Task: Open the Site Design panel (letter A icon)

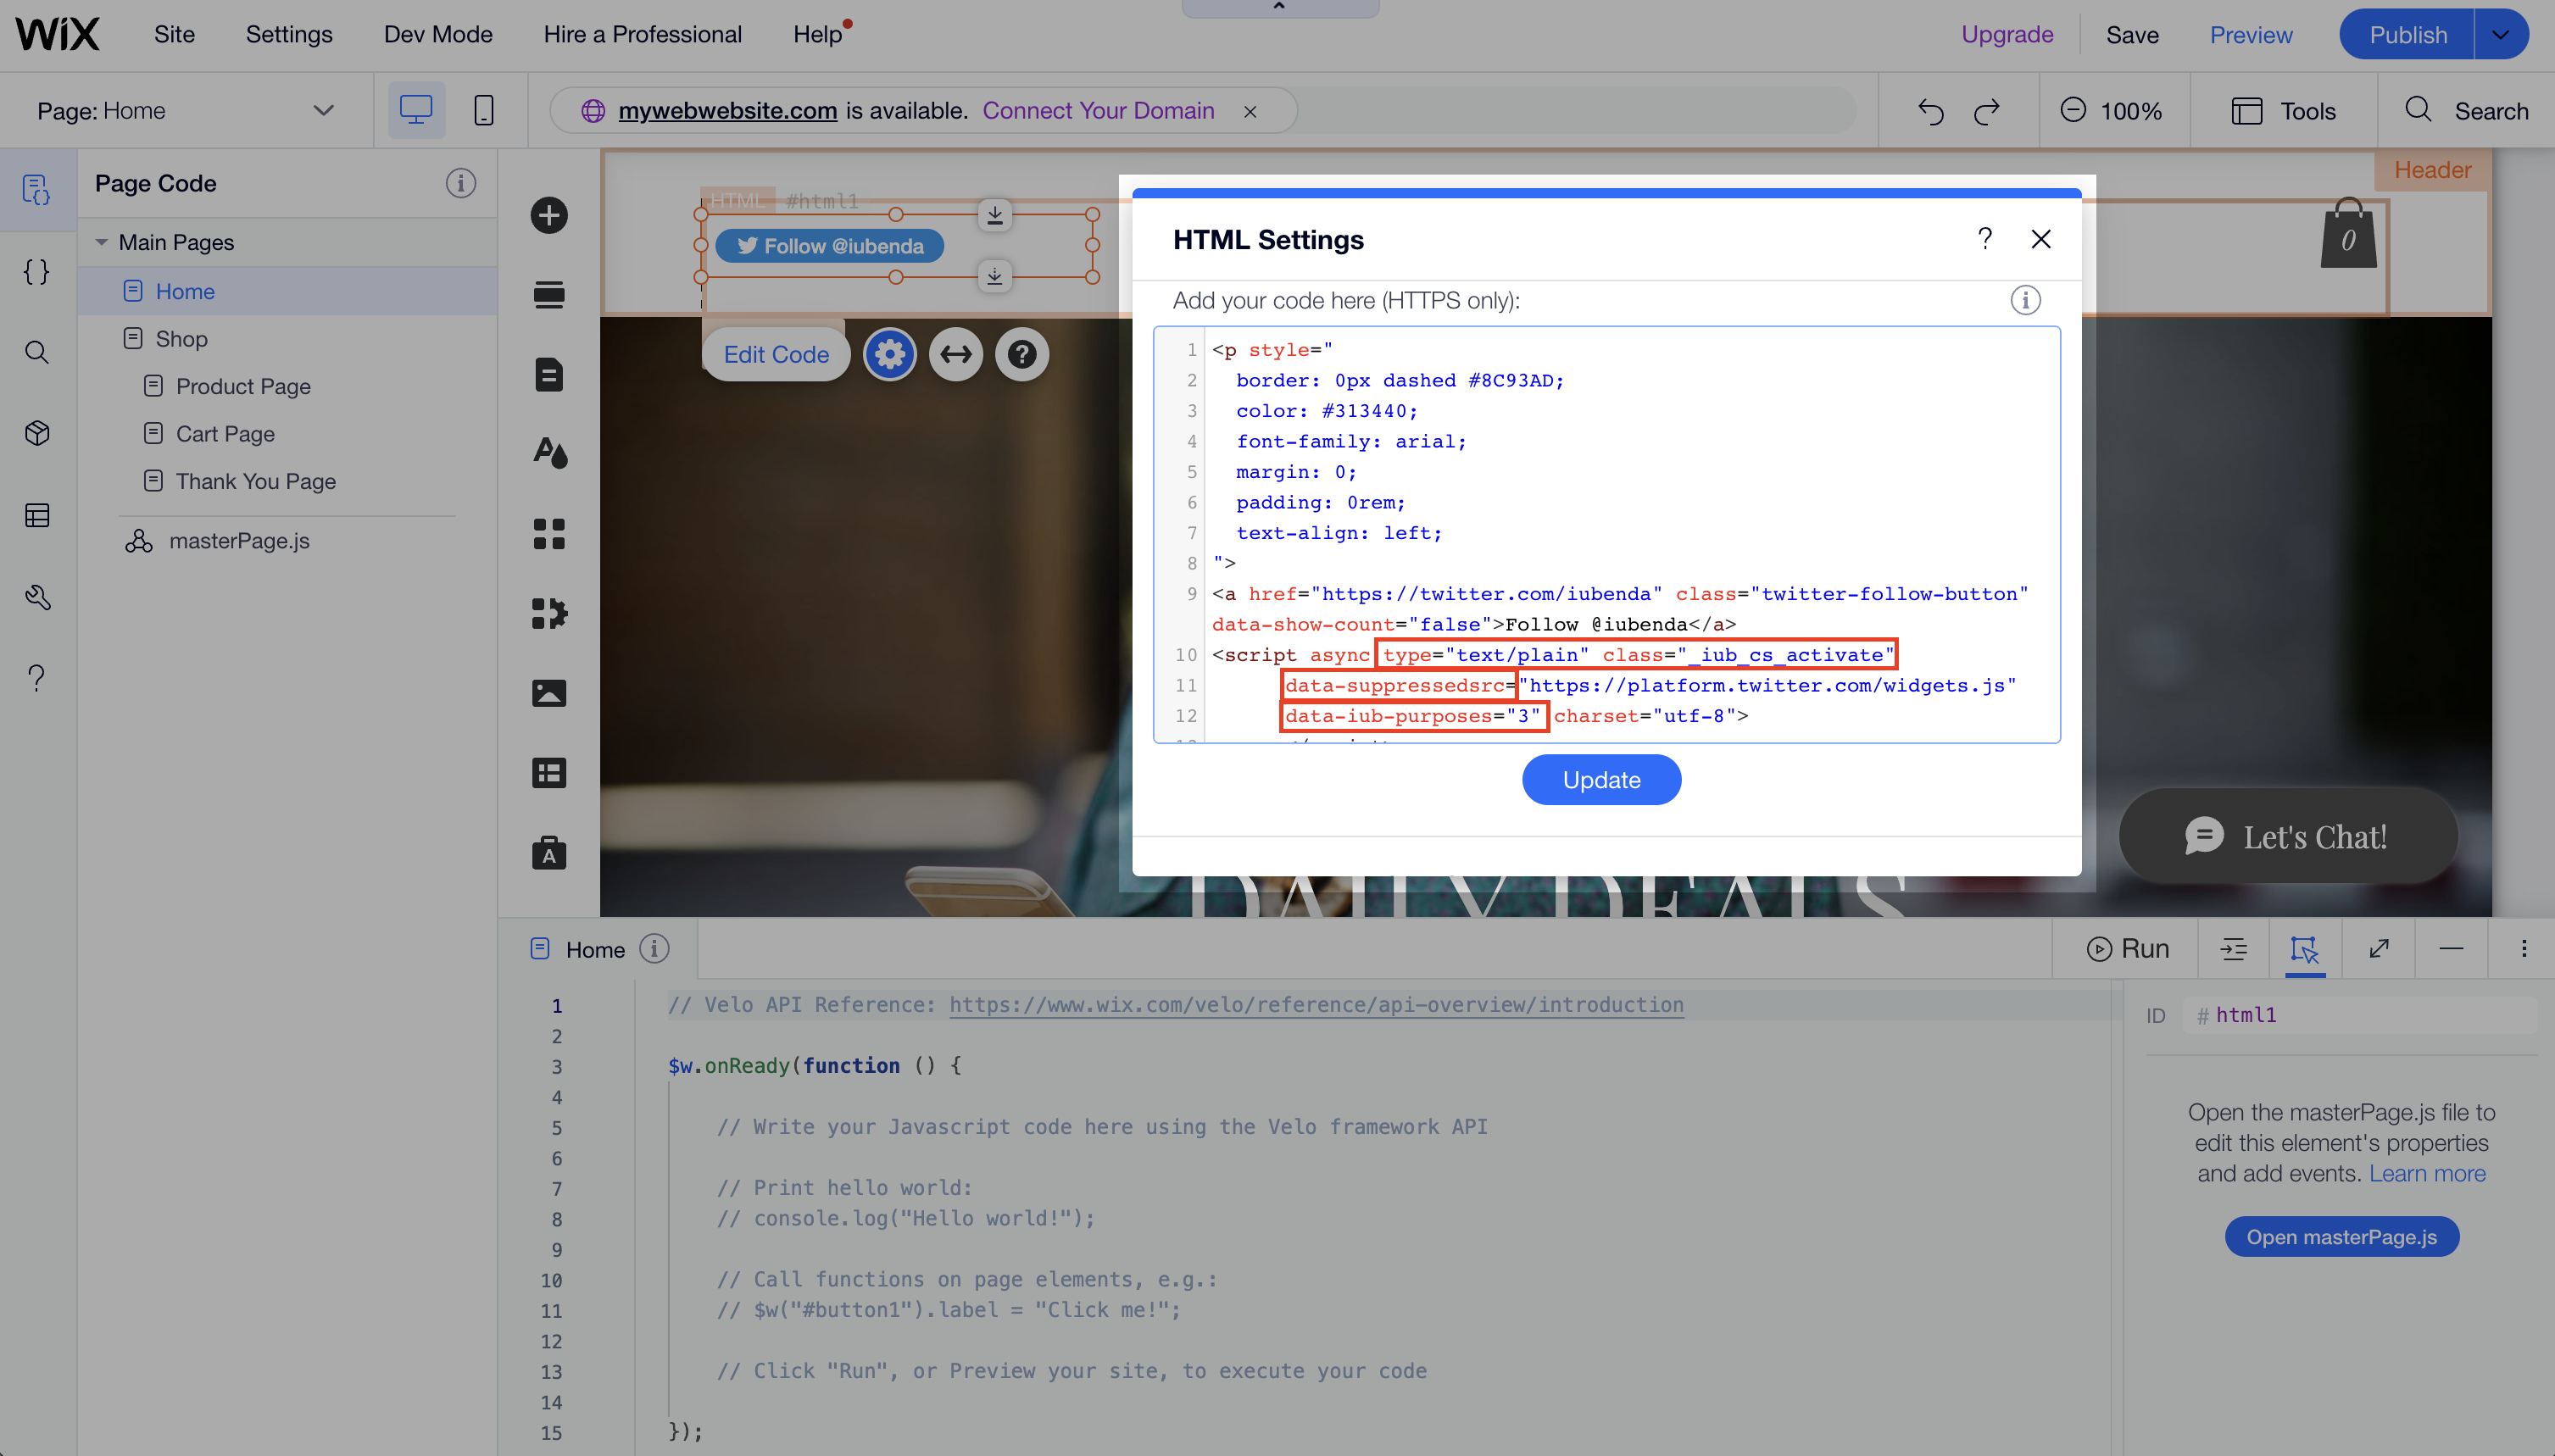Action: click(x=549, y=453)
